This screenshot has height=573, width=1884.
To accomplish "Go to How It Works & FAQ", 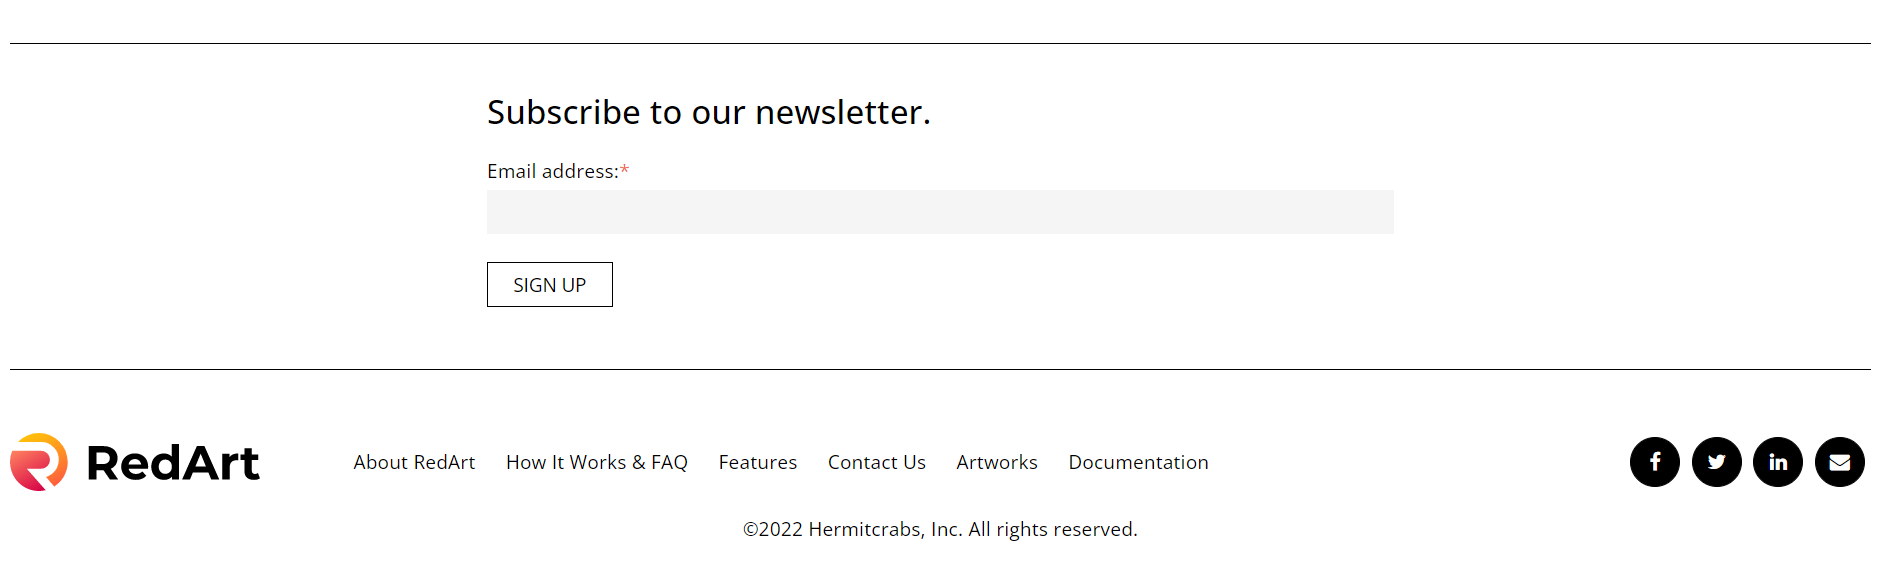I will coord(596,462).
